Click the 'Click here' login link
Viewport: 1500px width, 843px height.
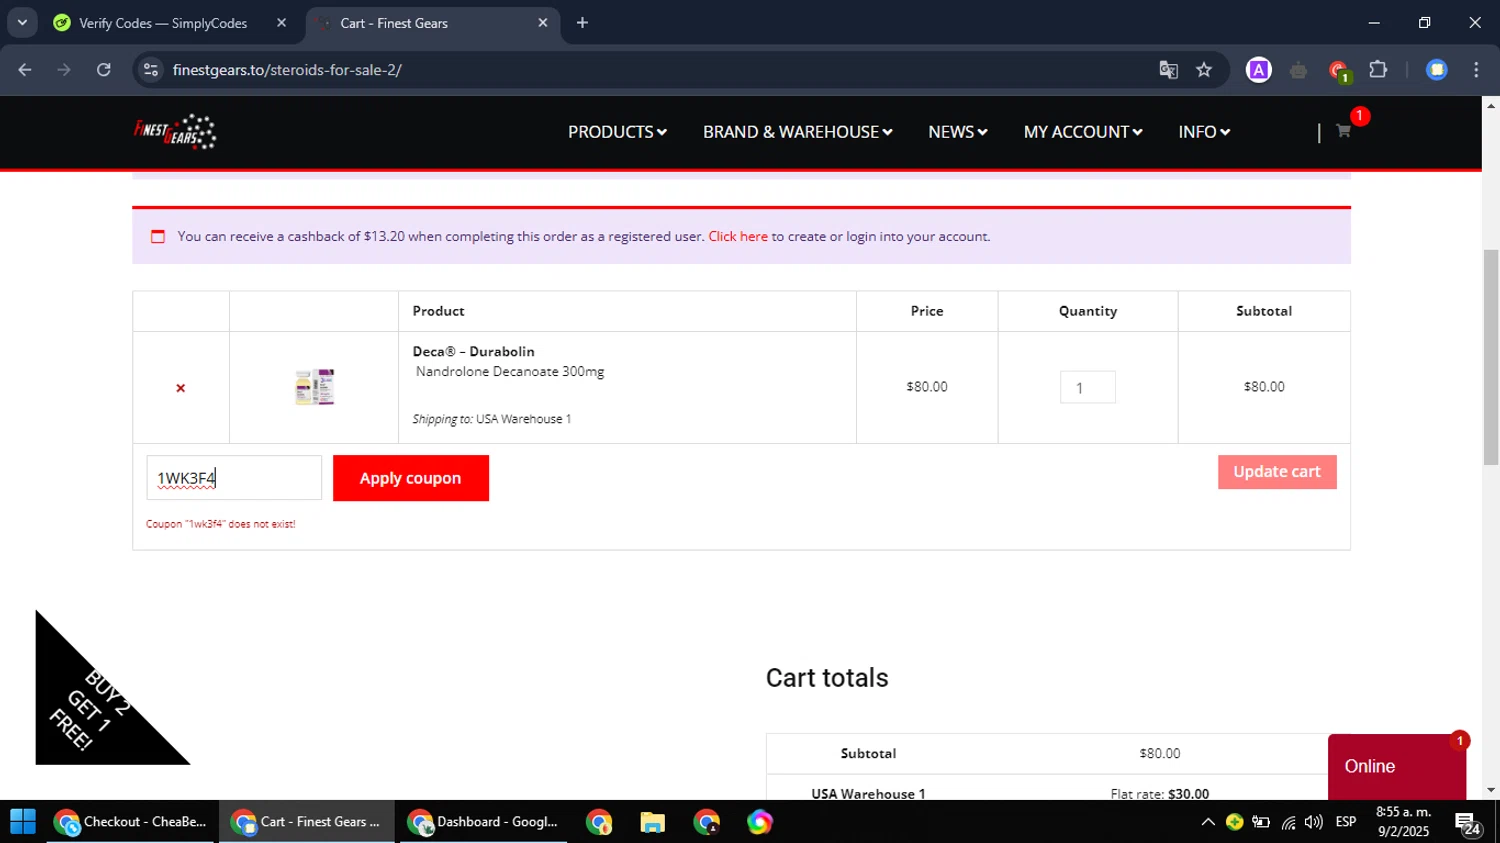[x=738, y=237]
